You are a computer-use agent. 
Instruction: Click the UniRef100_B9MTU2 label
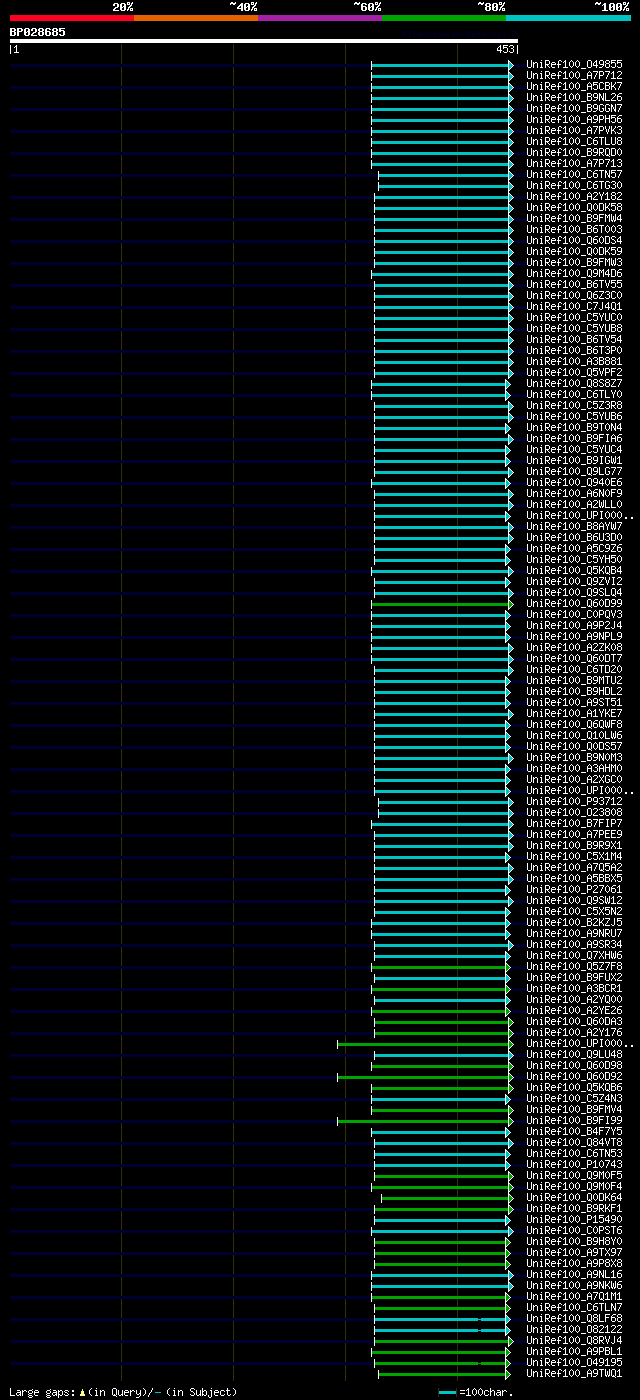574,680
